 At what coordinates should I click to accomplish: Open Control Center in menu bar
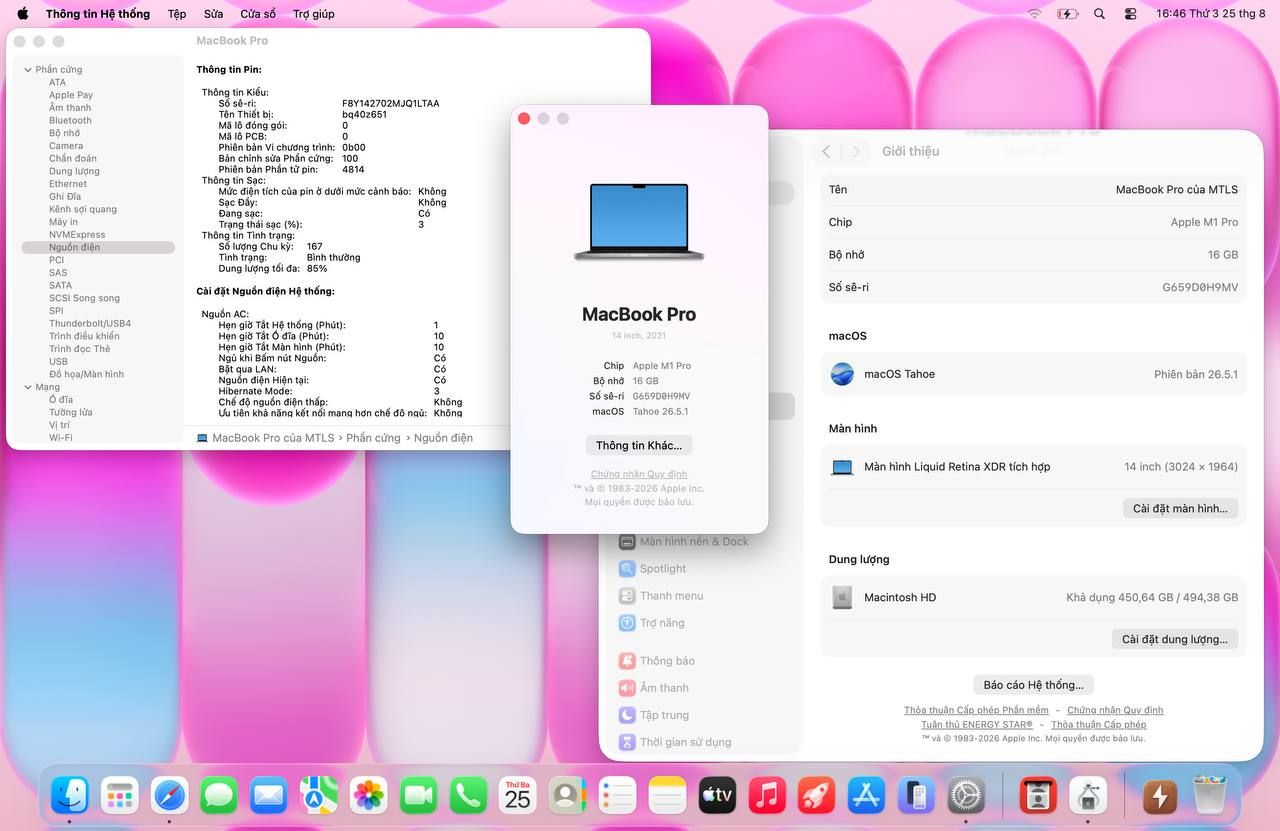[1131, 14]
